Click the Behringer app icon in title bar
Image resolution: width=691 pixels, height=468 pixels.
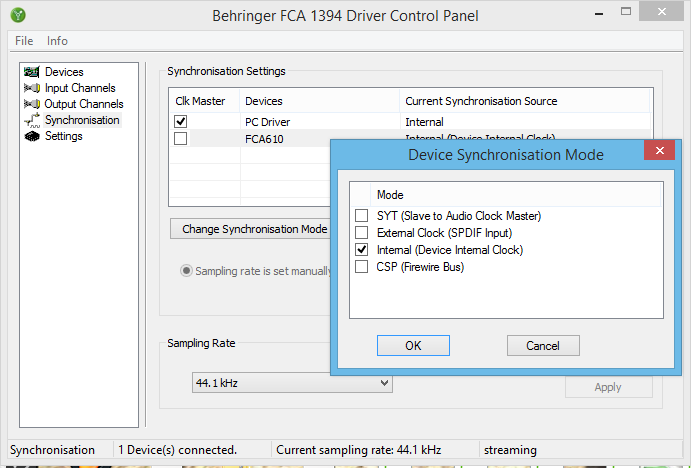18,15
